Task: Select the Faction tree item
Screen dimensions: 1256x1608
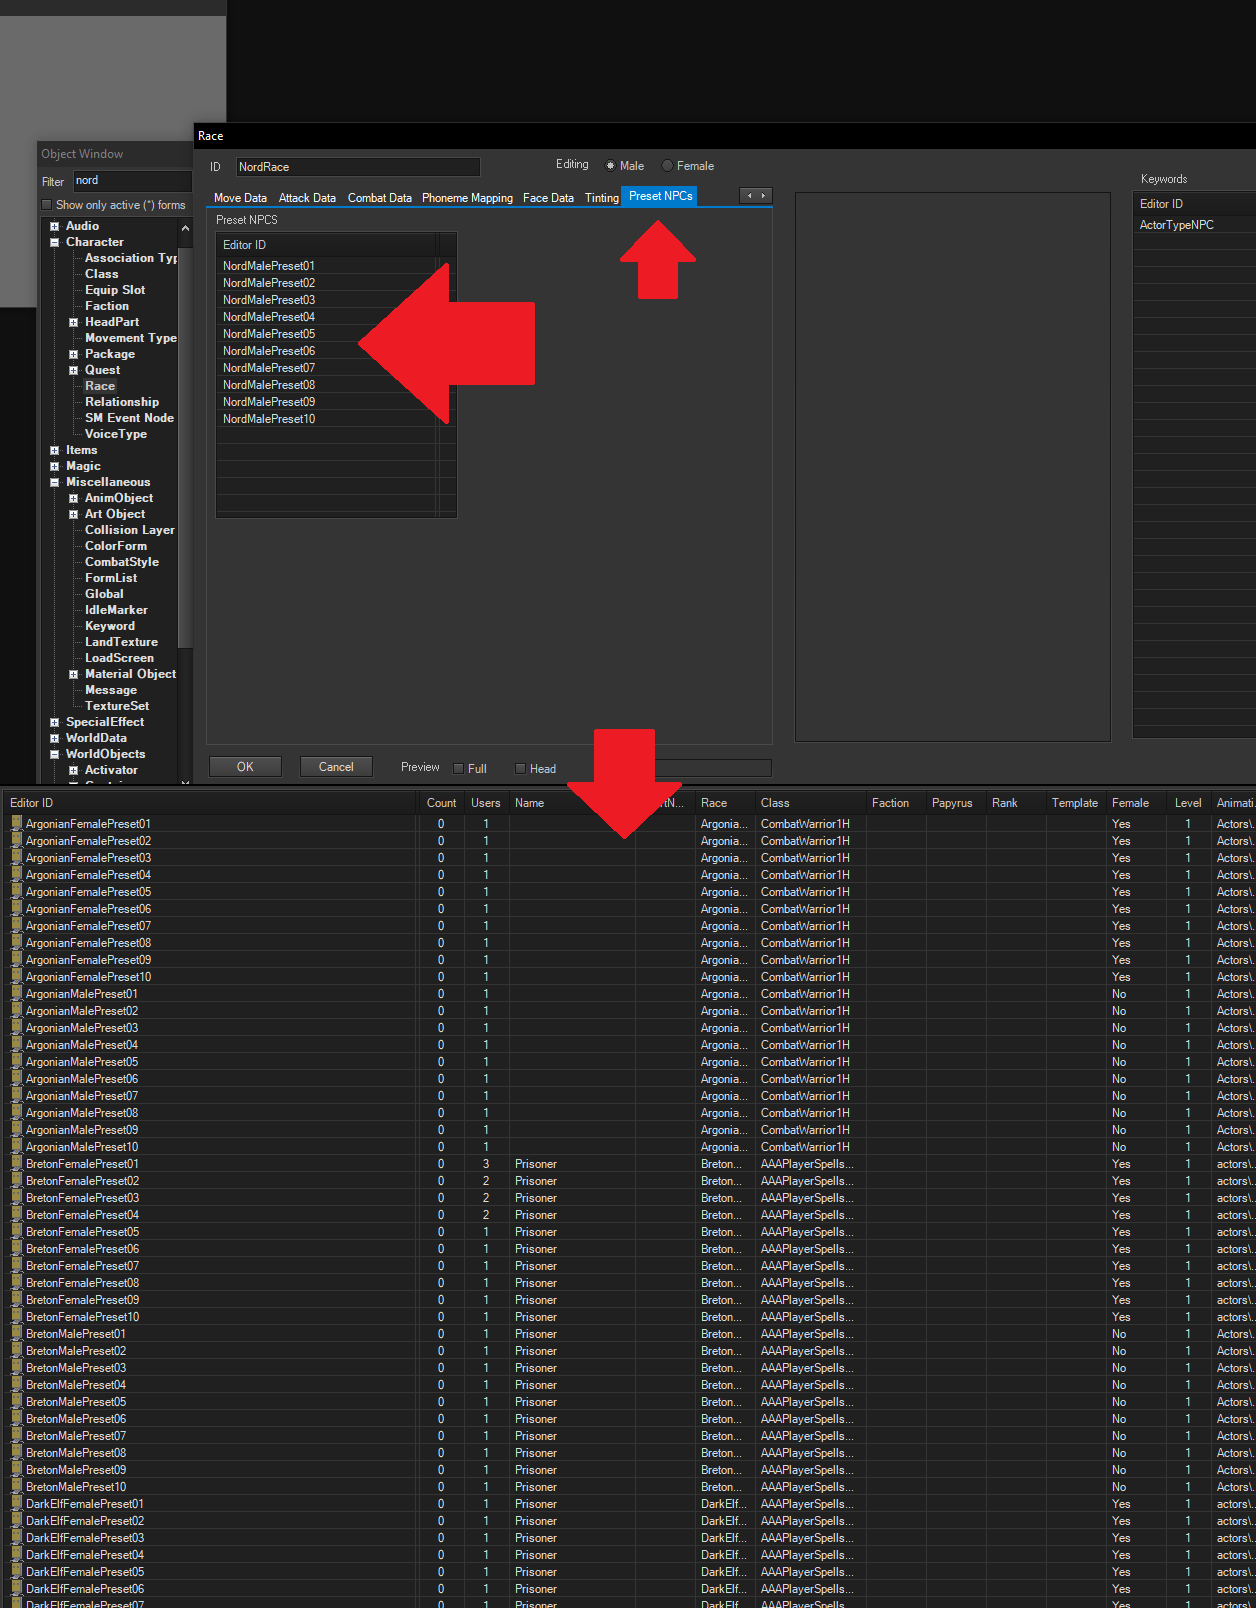Action: pos(107,306)
